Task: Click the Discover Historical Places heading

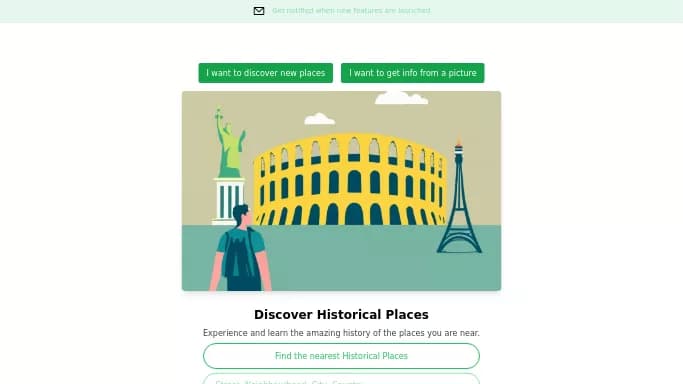Action: [x=342, y=314]
